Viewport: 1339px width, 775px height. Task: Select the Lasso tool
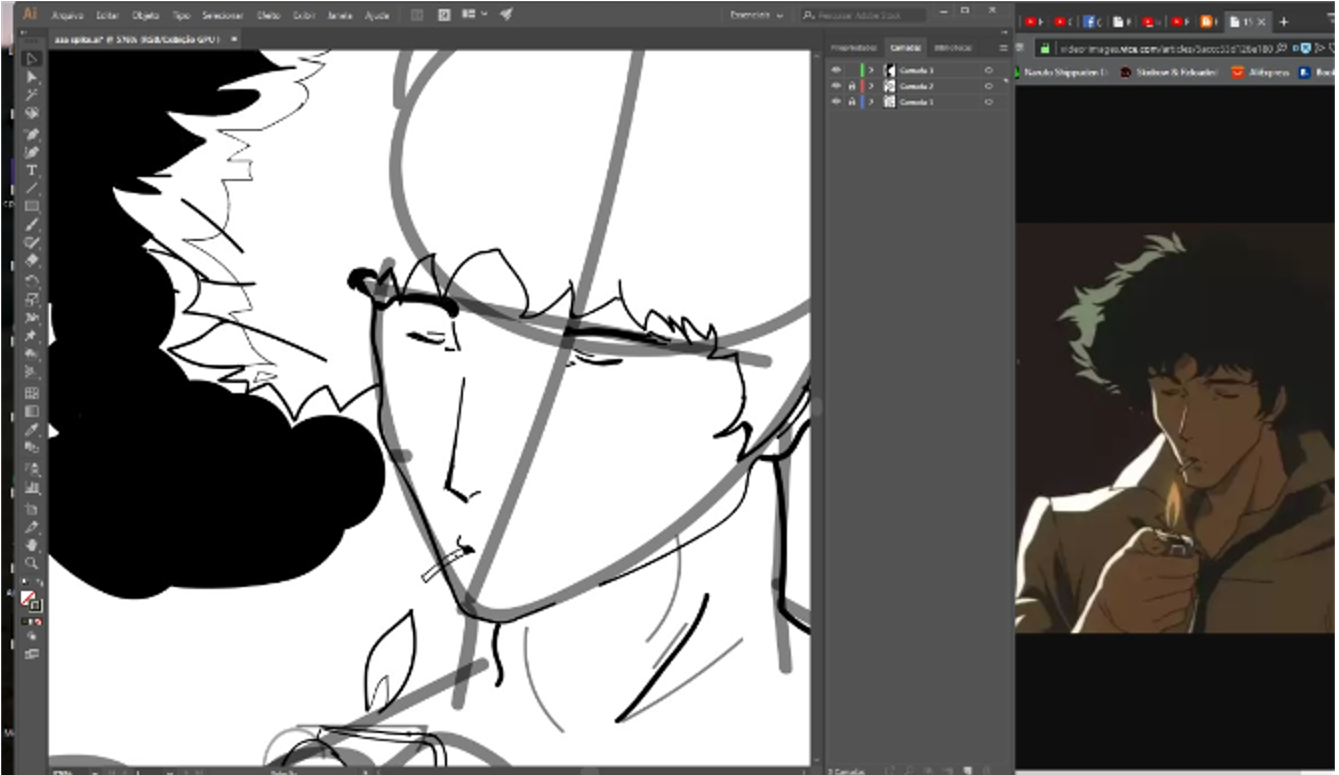pyautogui.click(x=32, y=114)
